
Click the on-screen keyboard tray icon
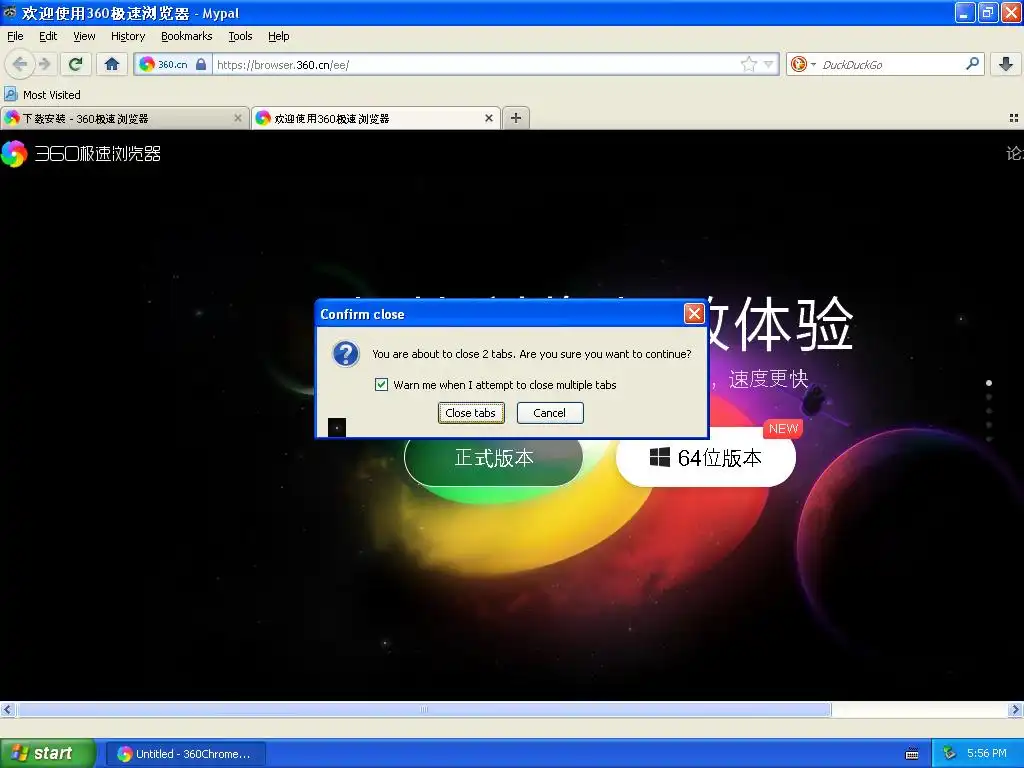(x=912, y=754)
